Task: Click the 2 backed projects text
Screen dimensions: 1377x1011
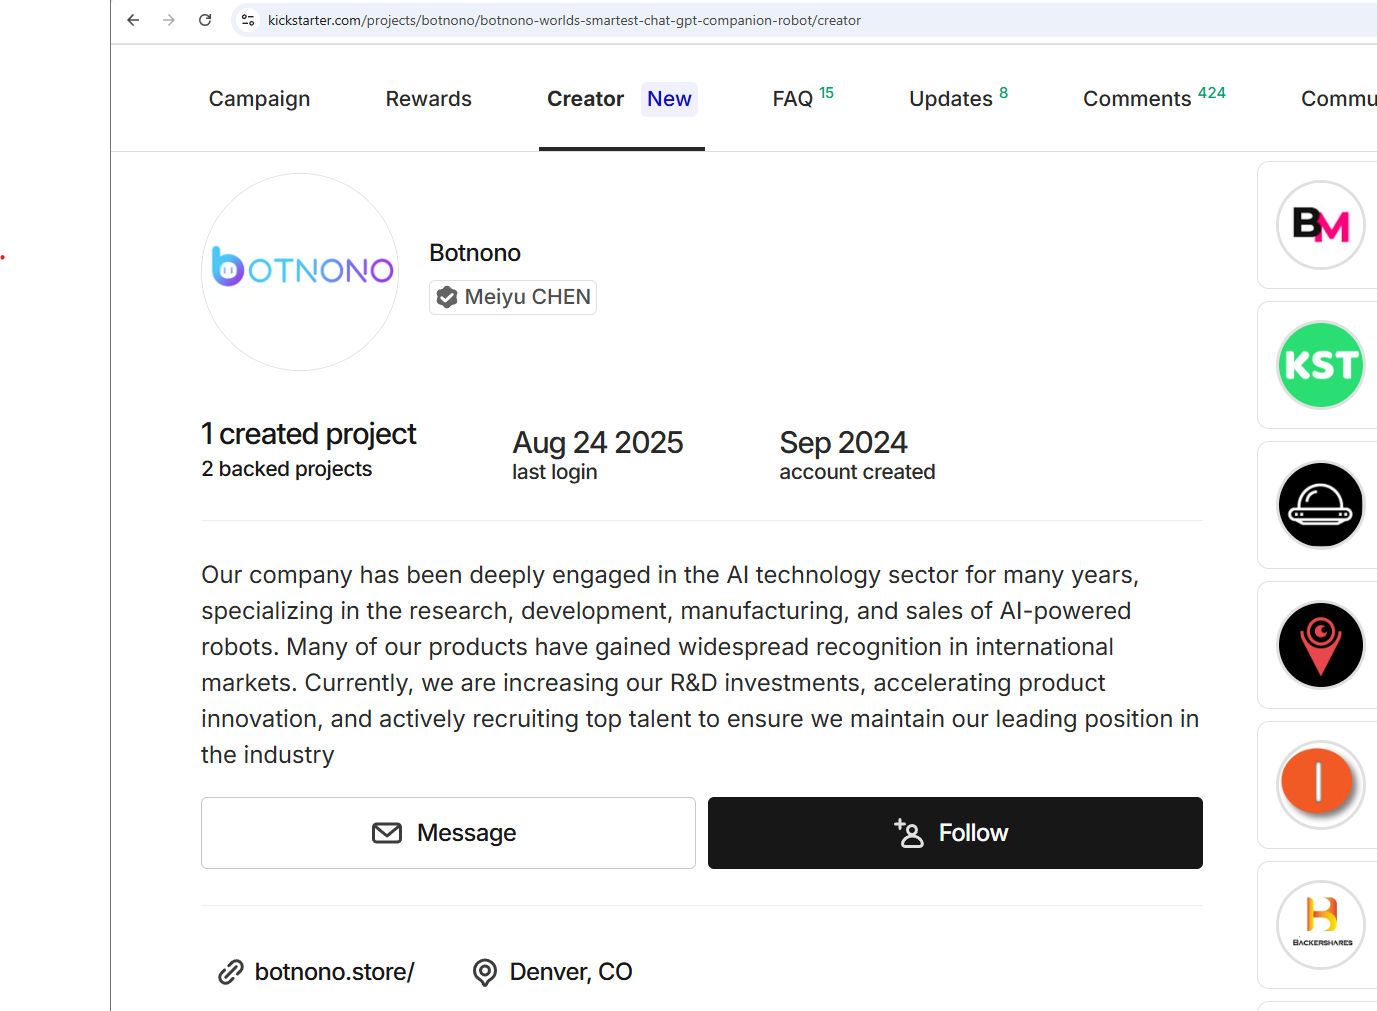Action: 287,469
